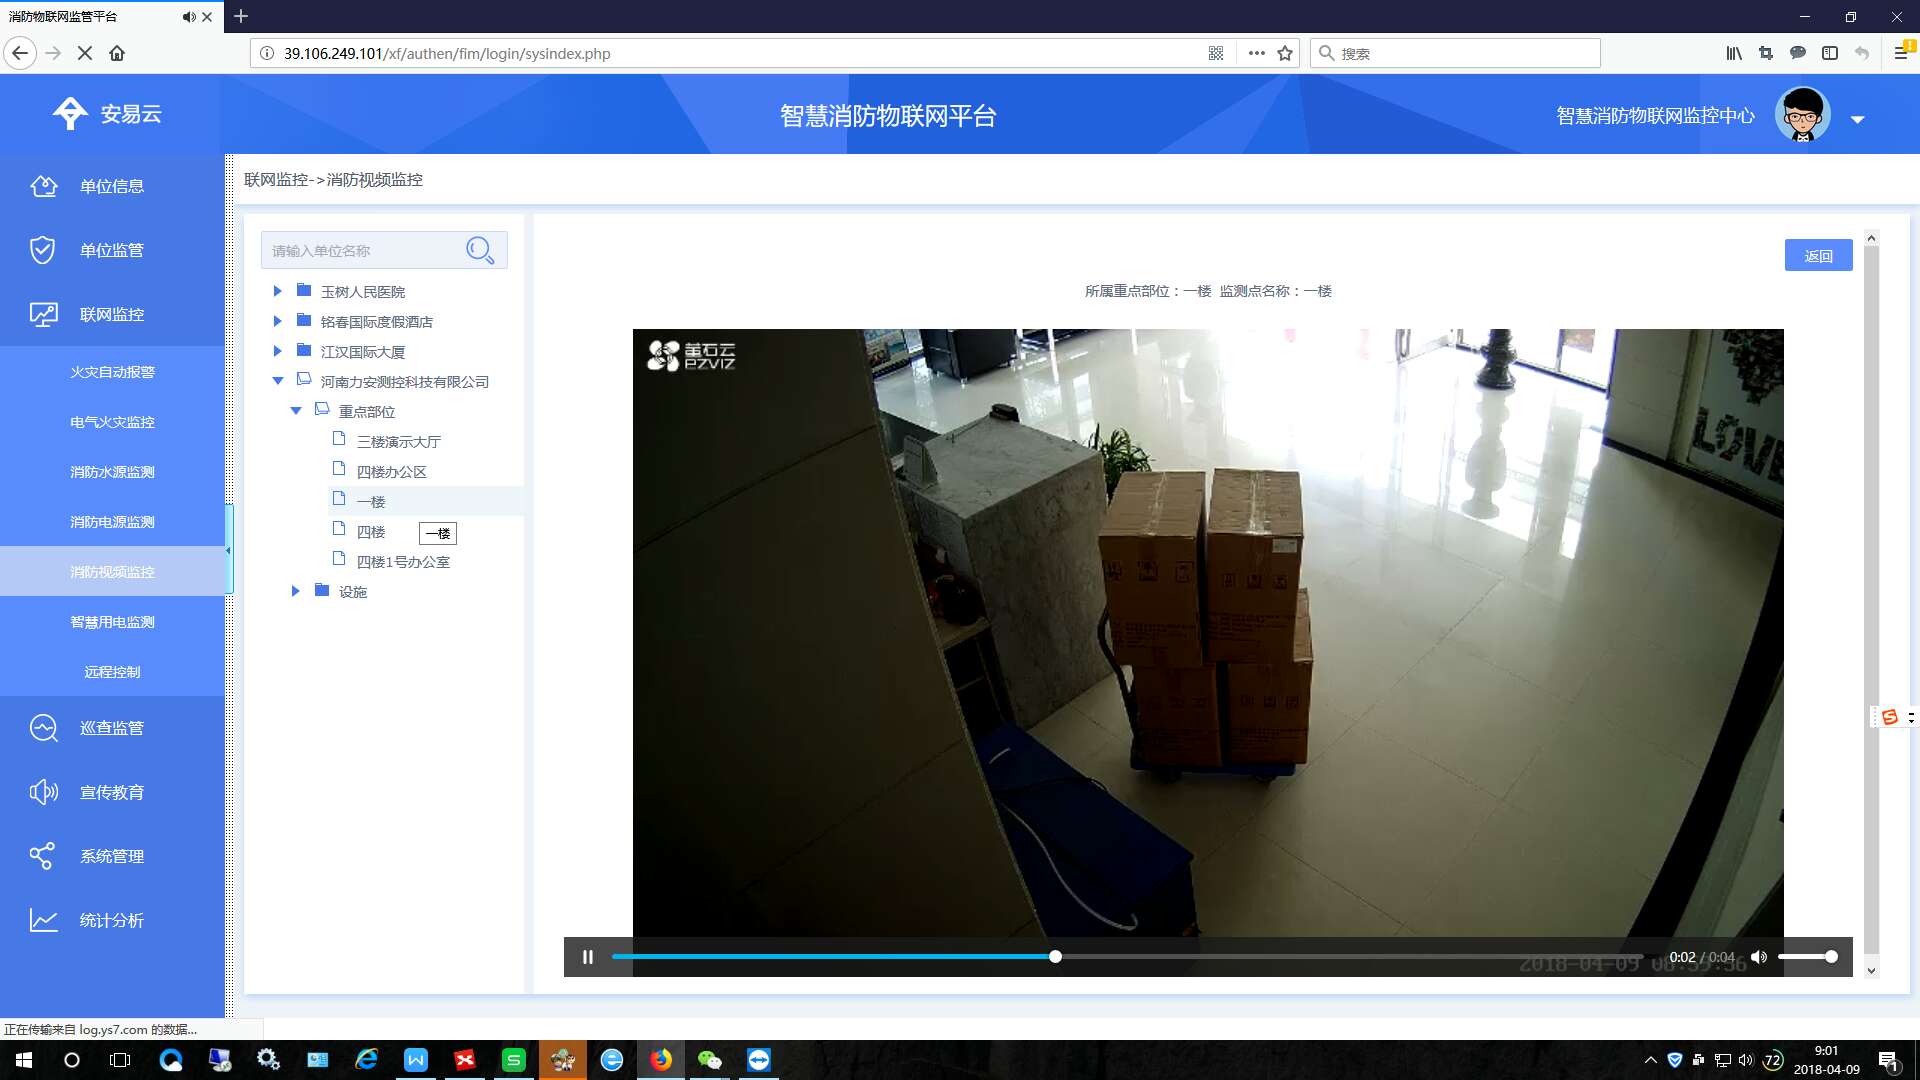Click the 安易云 logo icon
Viewport: 1920px width, 1080px height.
pos(70,113)
